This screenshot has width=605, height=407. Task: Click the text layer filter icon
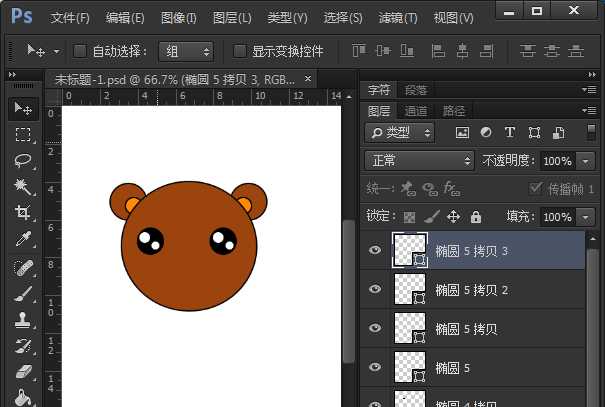[x=509, y=132]
